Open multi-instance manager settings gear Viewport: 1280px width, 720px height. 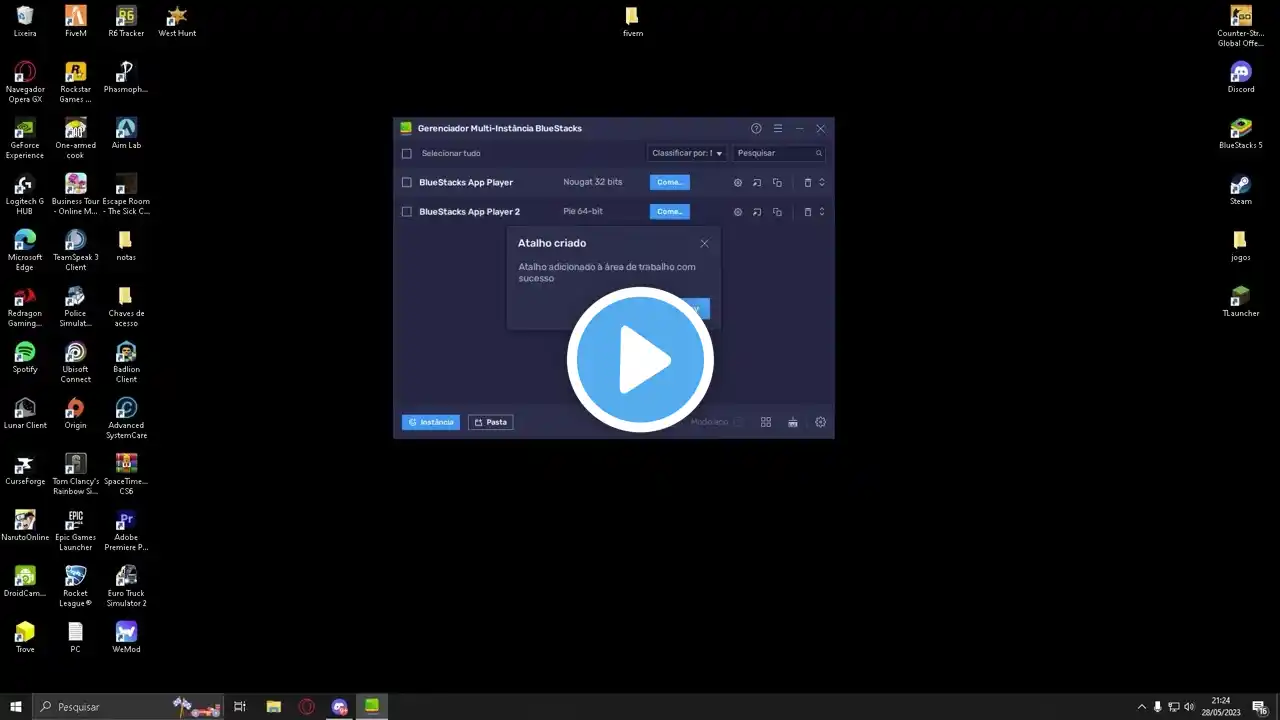[x=821, y=422]
